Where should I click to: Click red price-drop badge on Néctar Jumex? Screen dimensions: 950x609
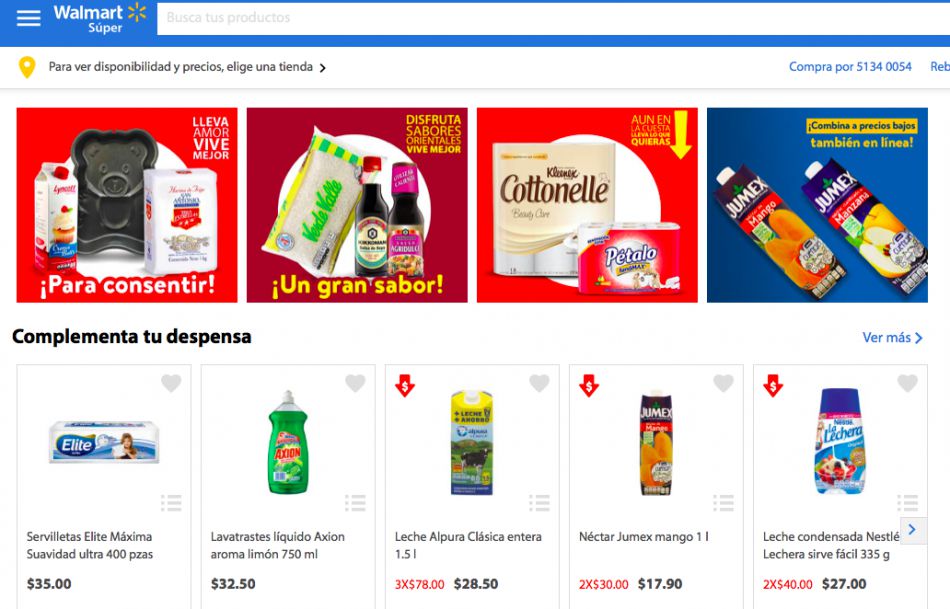click(x=589, y=385)
